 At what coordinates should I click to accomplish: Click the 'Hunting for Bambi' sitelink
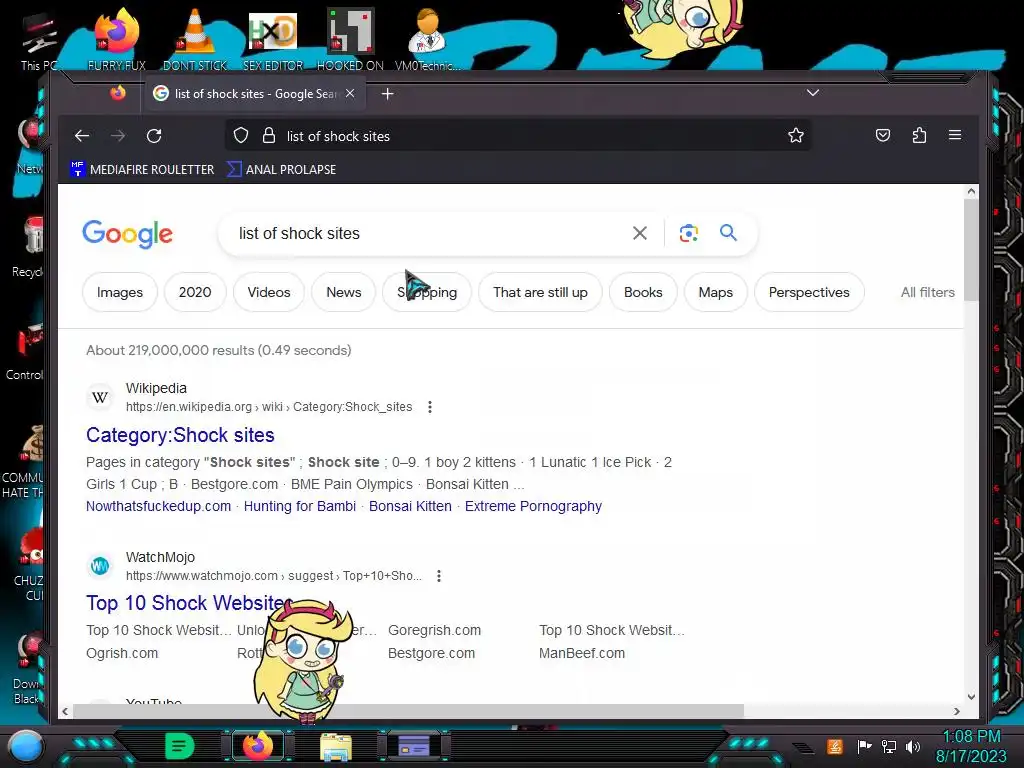(300, 506)
